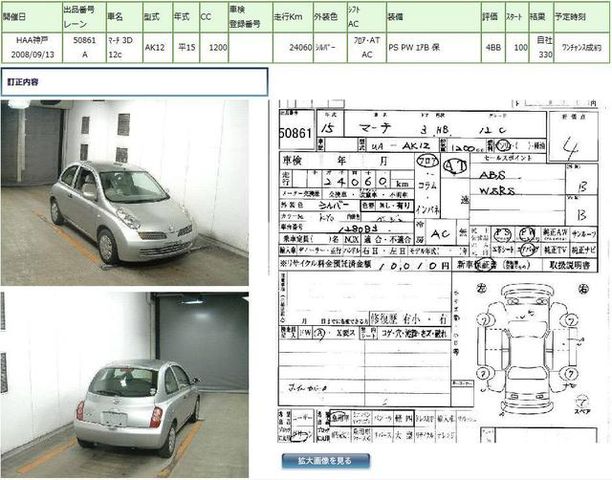
Task: Select lot number cell '50861'
Action: click(x=84, y=40)
